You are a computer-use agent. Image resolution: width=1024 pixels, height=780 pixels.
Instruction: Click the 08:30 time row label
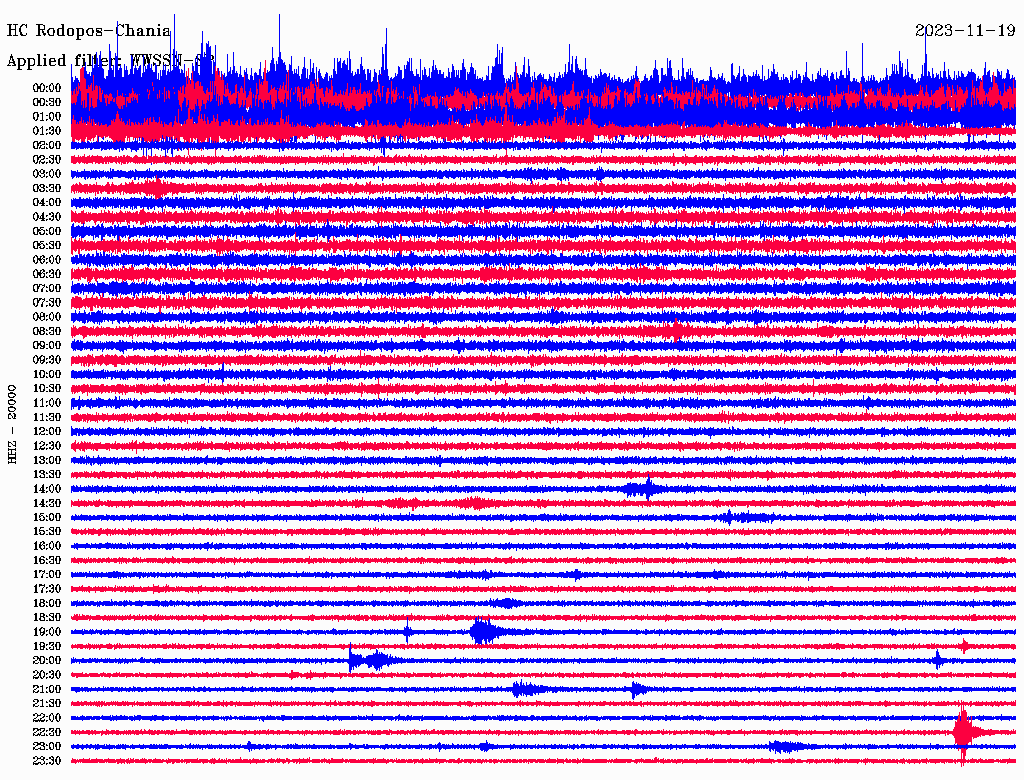click(46, 331)
